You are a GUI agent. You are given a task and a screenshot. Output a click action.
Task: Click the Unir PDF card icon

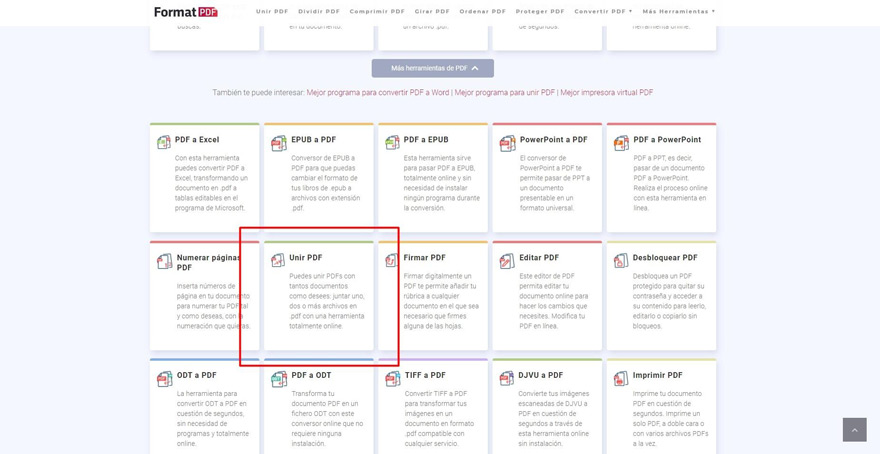278,260
